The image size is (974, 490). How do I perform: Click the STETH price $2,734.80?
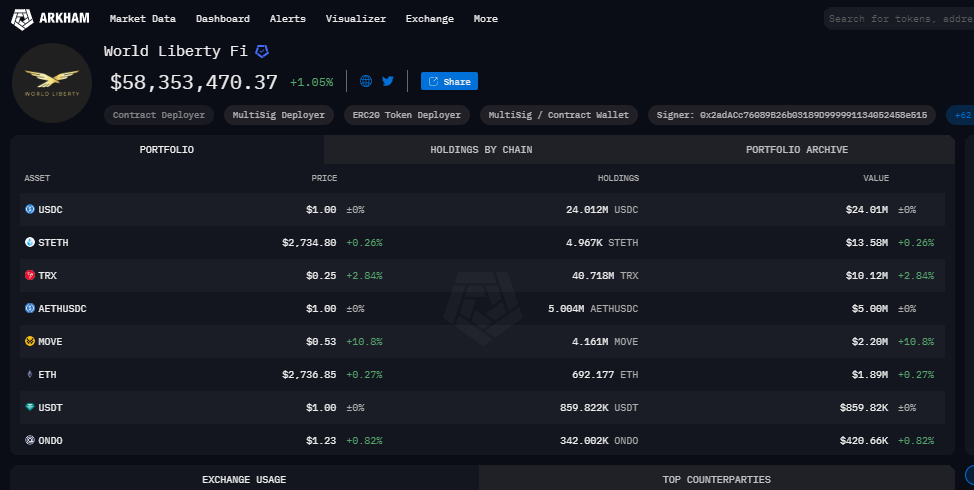pos(309,243)
